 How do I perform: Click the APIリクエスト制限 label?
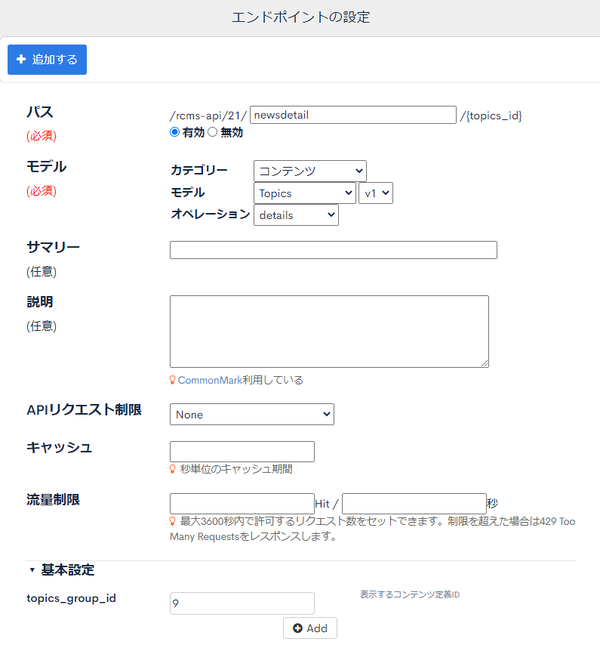pos(84,410)
